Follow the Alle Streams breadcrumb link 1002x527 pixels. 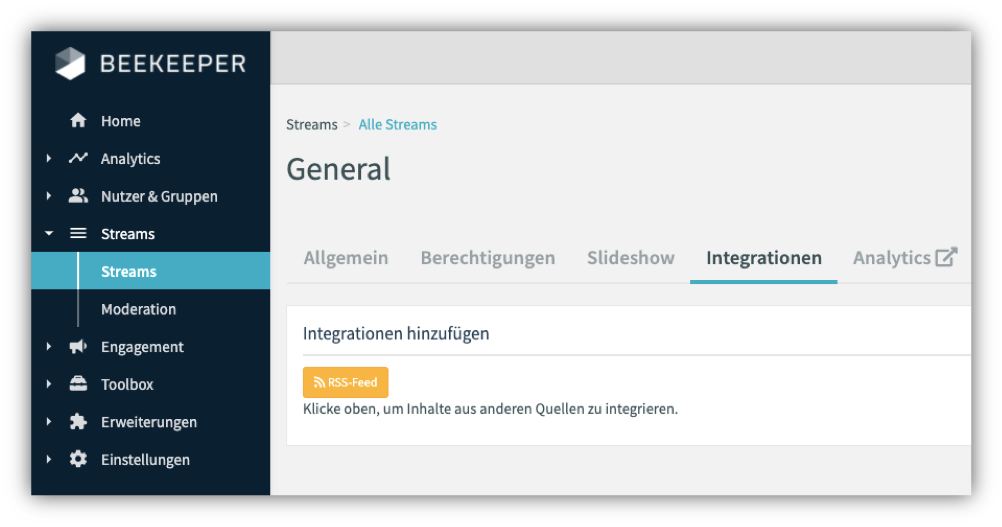click(397, 125)
